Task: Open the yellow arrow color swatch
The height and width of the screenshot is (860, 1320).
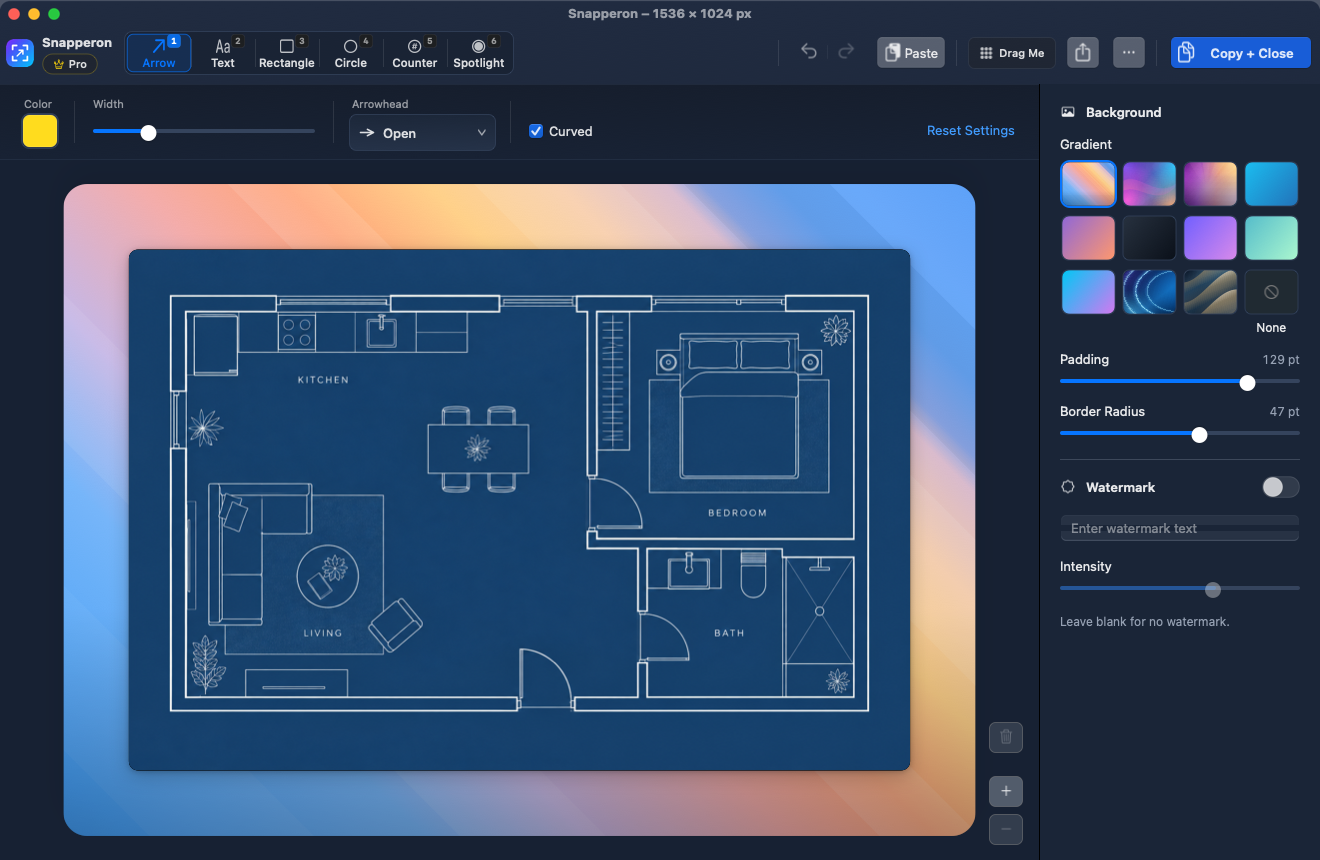Action: (x=40, y=131)
